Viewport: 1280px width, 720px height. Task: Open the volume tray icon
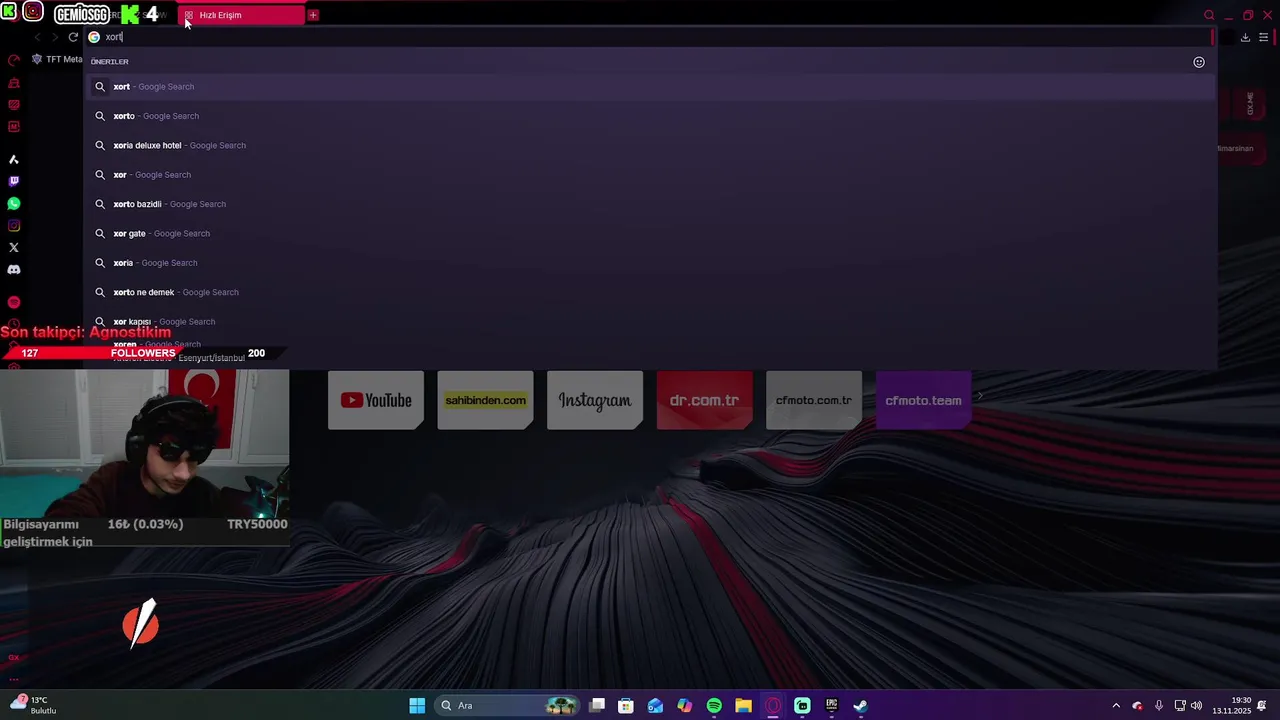pyautogui.click(x=1197, y=706)
